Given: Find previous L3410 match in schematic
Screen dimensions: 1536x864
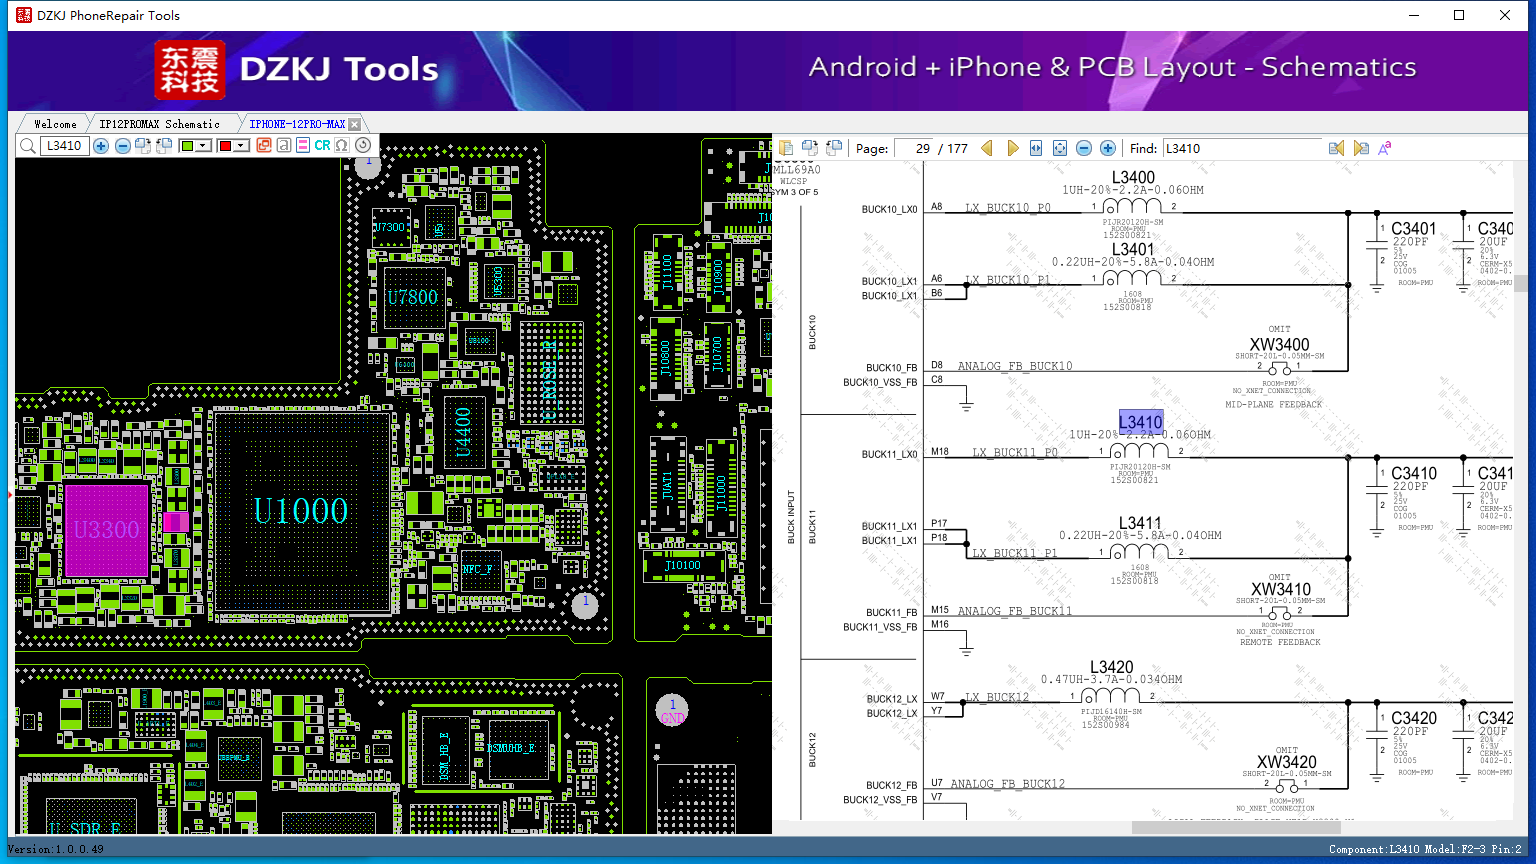Looking at the screenshot, I should pyautogui.click(x=1336, y=148).
